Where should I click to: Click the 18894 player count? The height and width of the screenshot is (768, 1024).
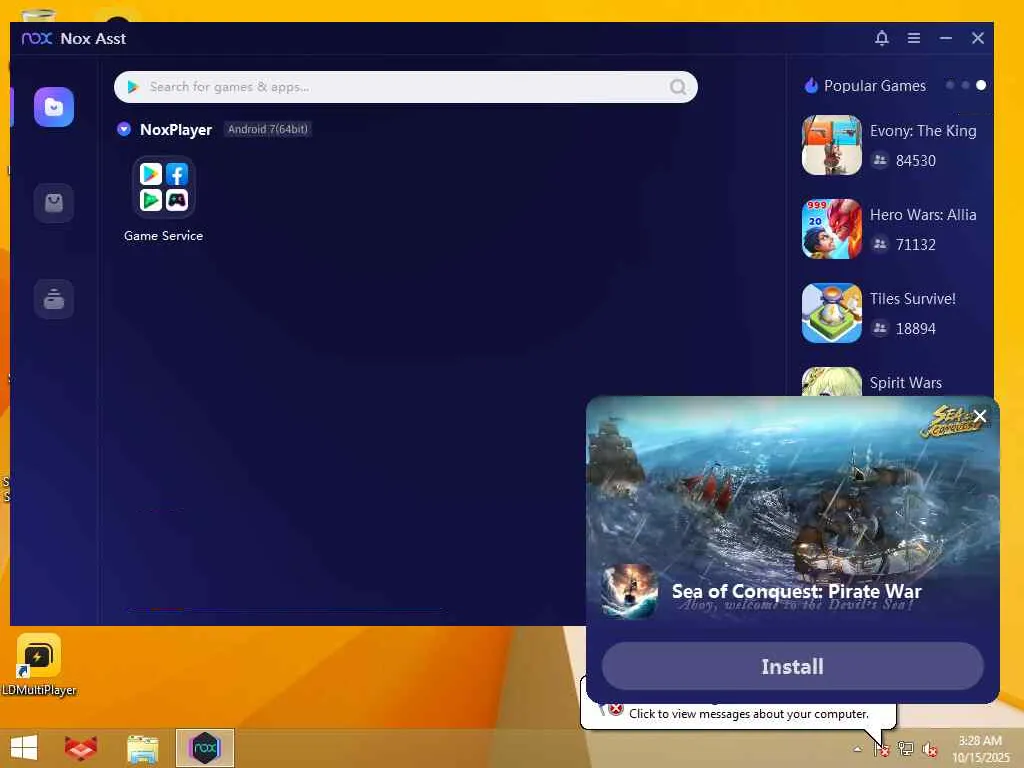(x=916, y=328)
